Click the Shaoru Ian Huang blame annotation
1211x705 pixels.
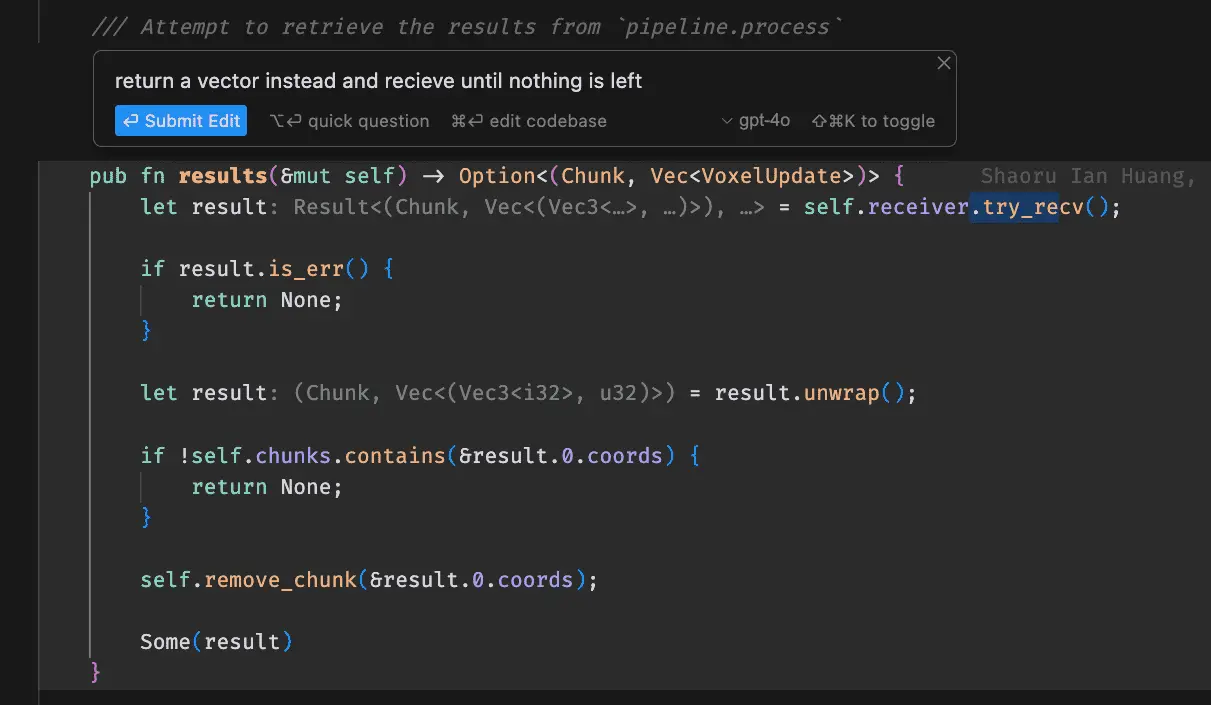(x=1087, y=177)
